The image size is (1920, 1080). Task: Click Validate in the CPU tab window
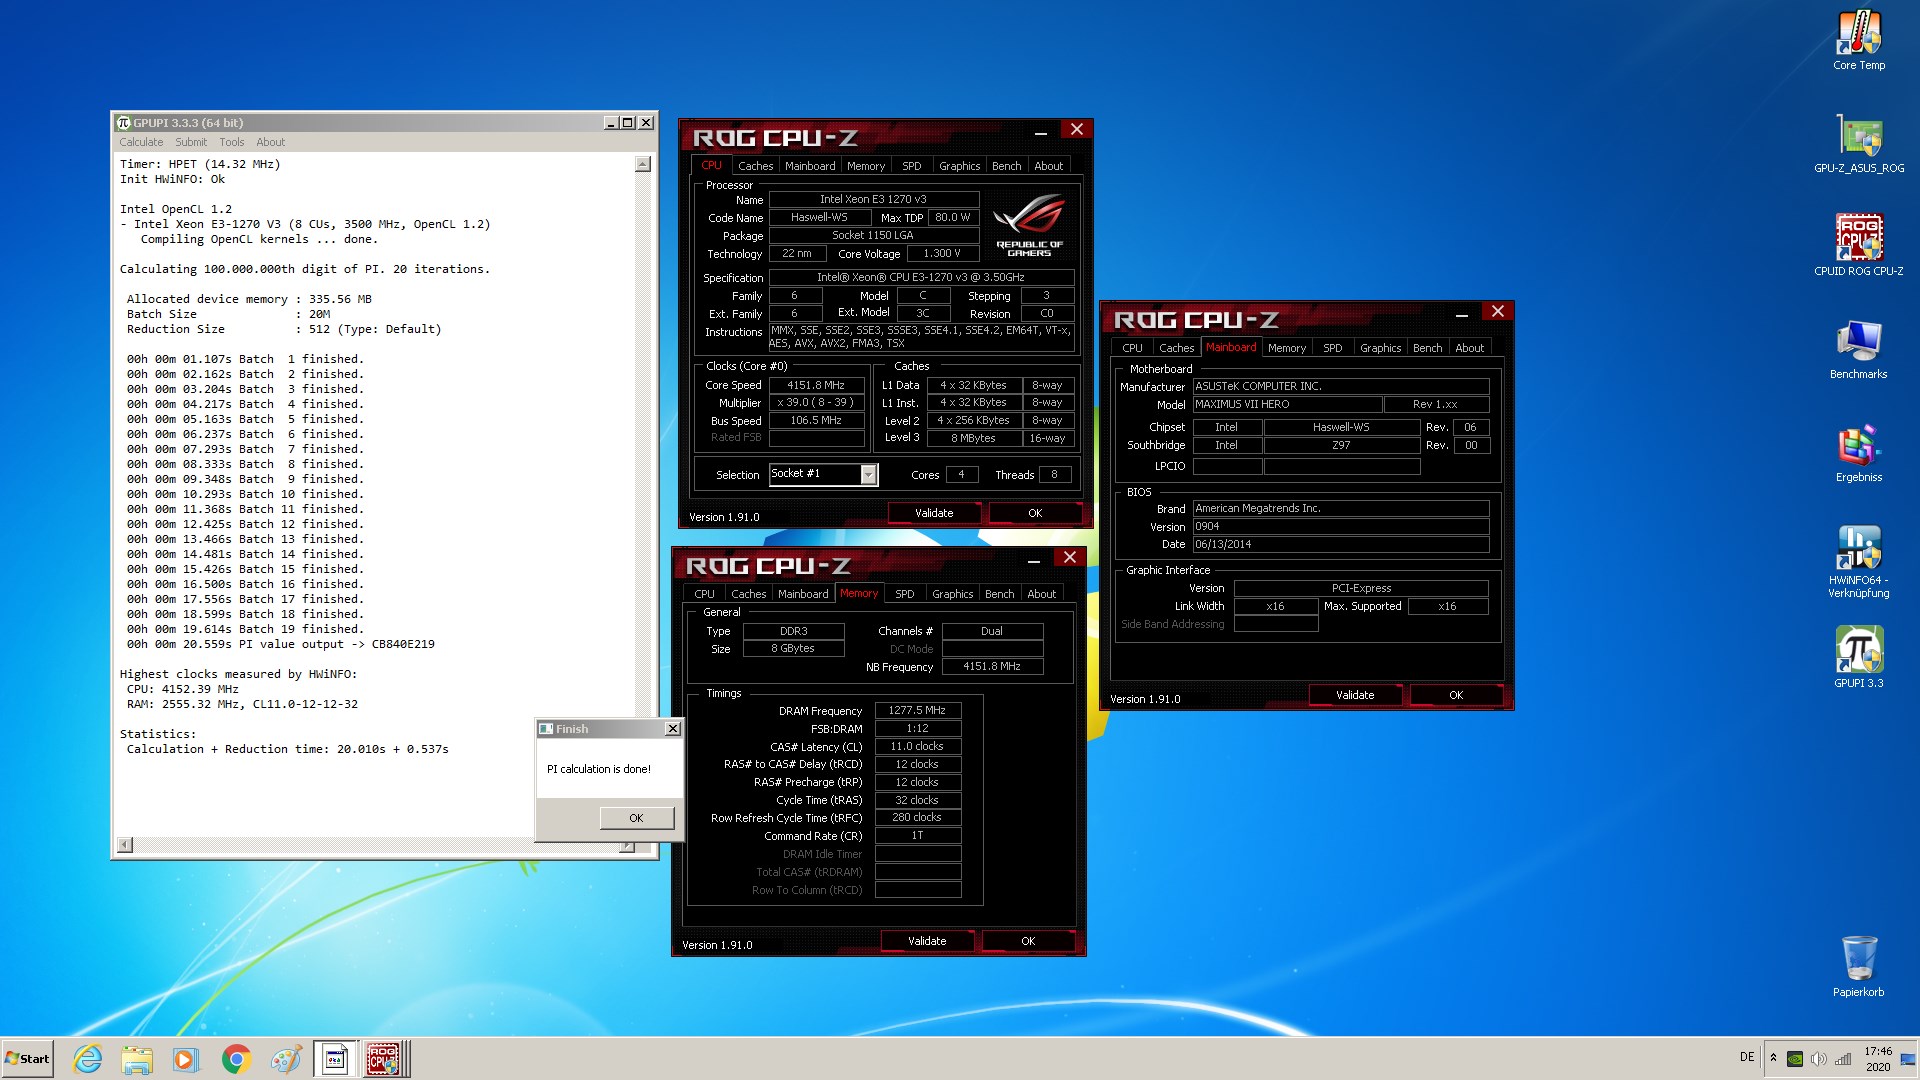click(x=934, y=513)
